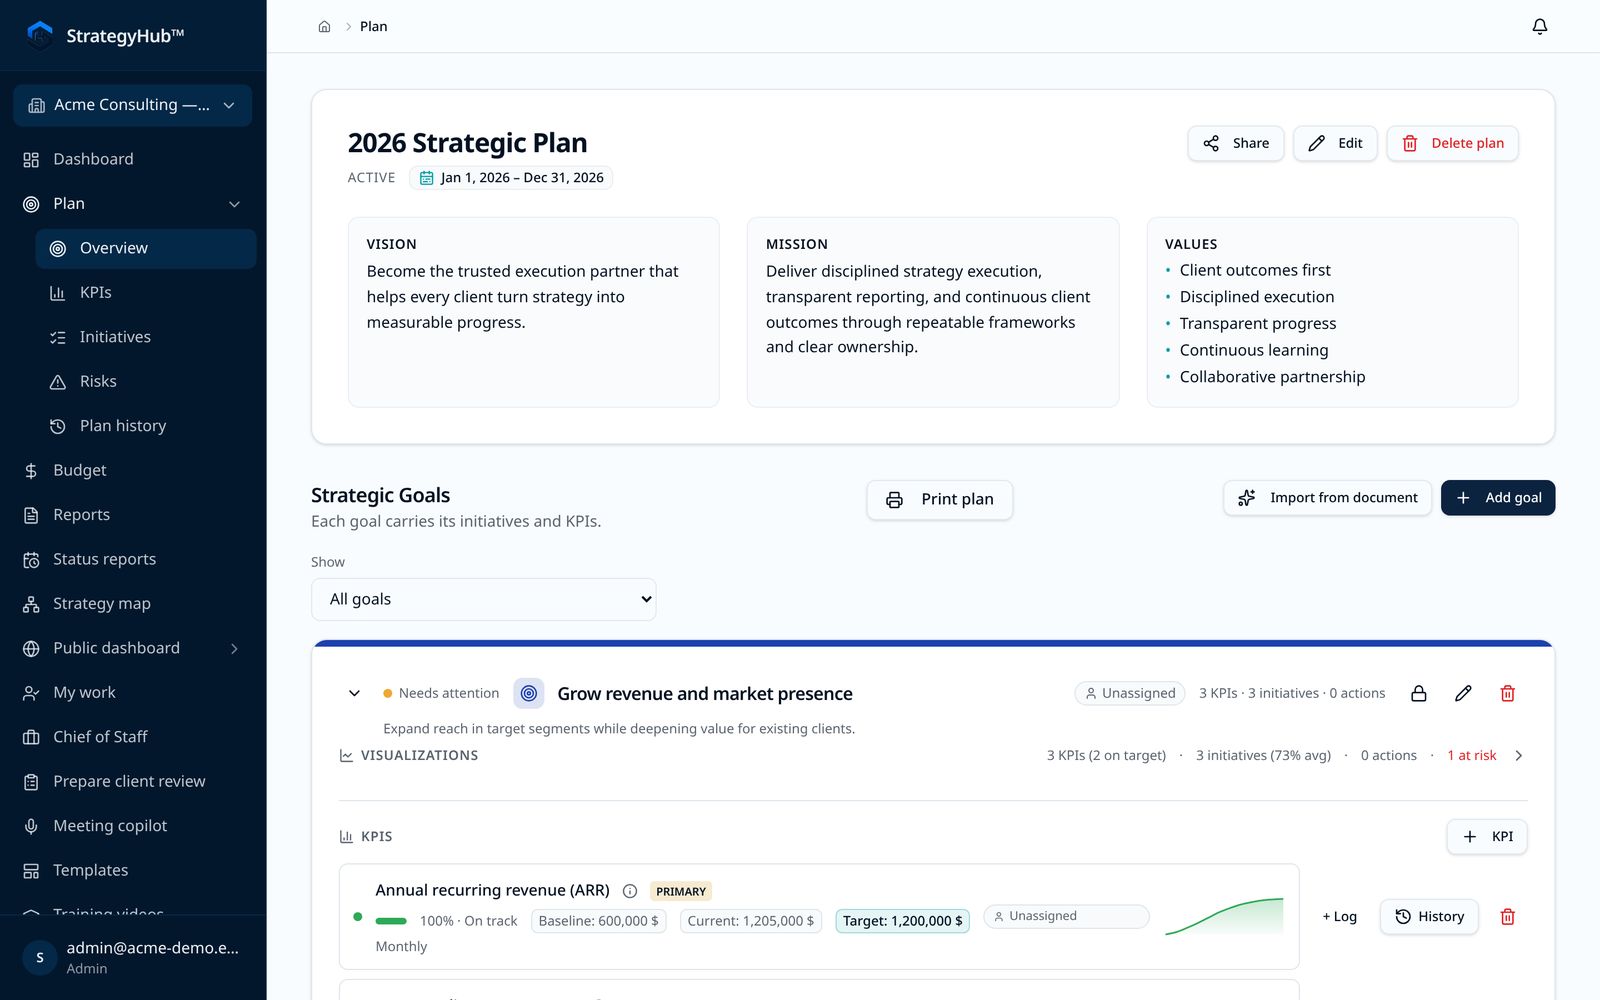Click Edit plan button
1600x1000 pixels.
(x=1335, y=143)
